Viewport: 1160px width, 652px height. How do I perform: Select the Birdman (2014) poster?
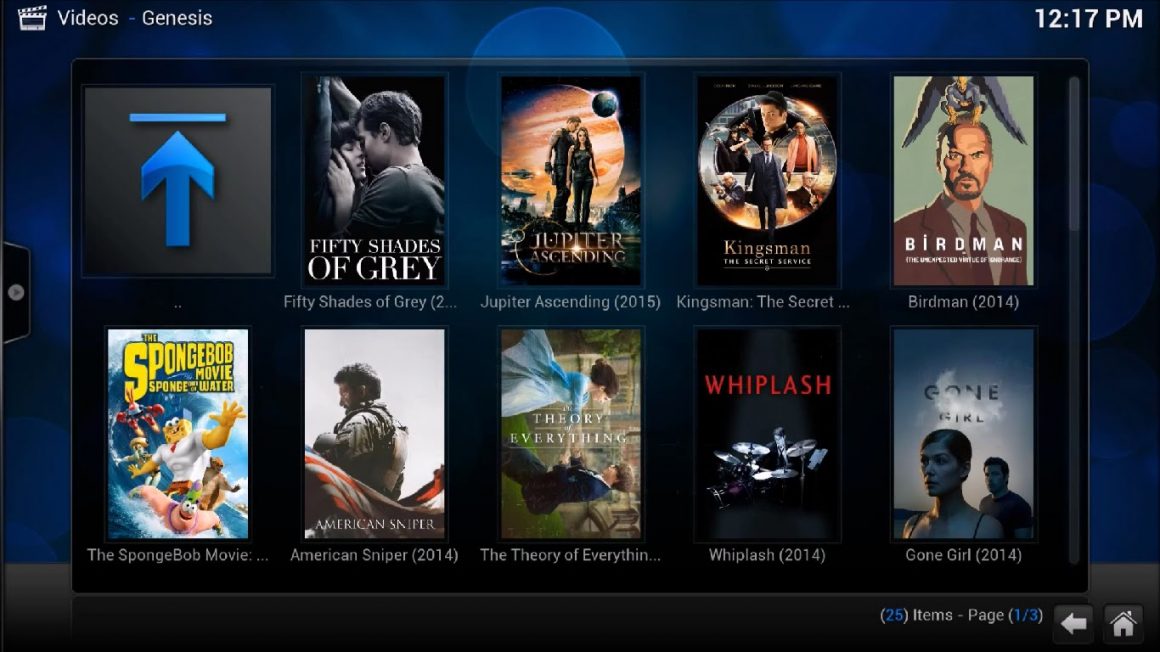click(963, 181)
